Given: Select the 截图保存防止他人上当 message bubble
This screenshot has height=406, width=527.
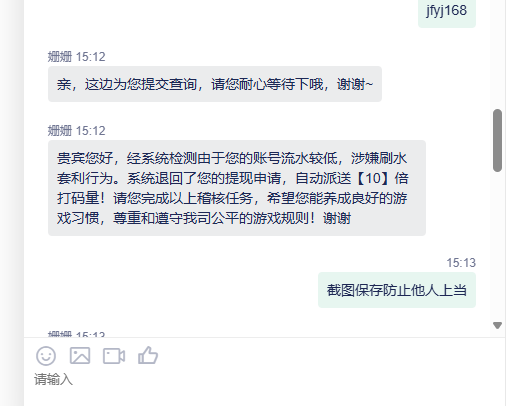Looking at the screenshot, I should coord(397,290).
